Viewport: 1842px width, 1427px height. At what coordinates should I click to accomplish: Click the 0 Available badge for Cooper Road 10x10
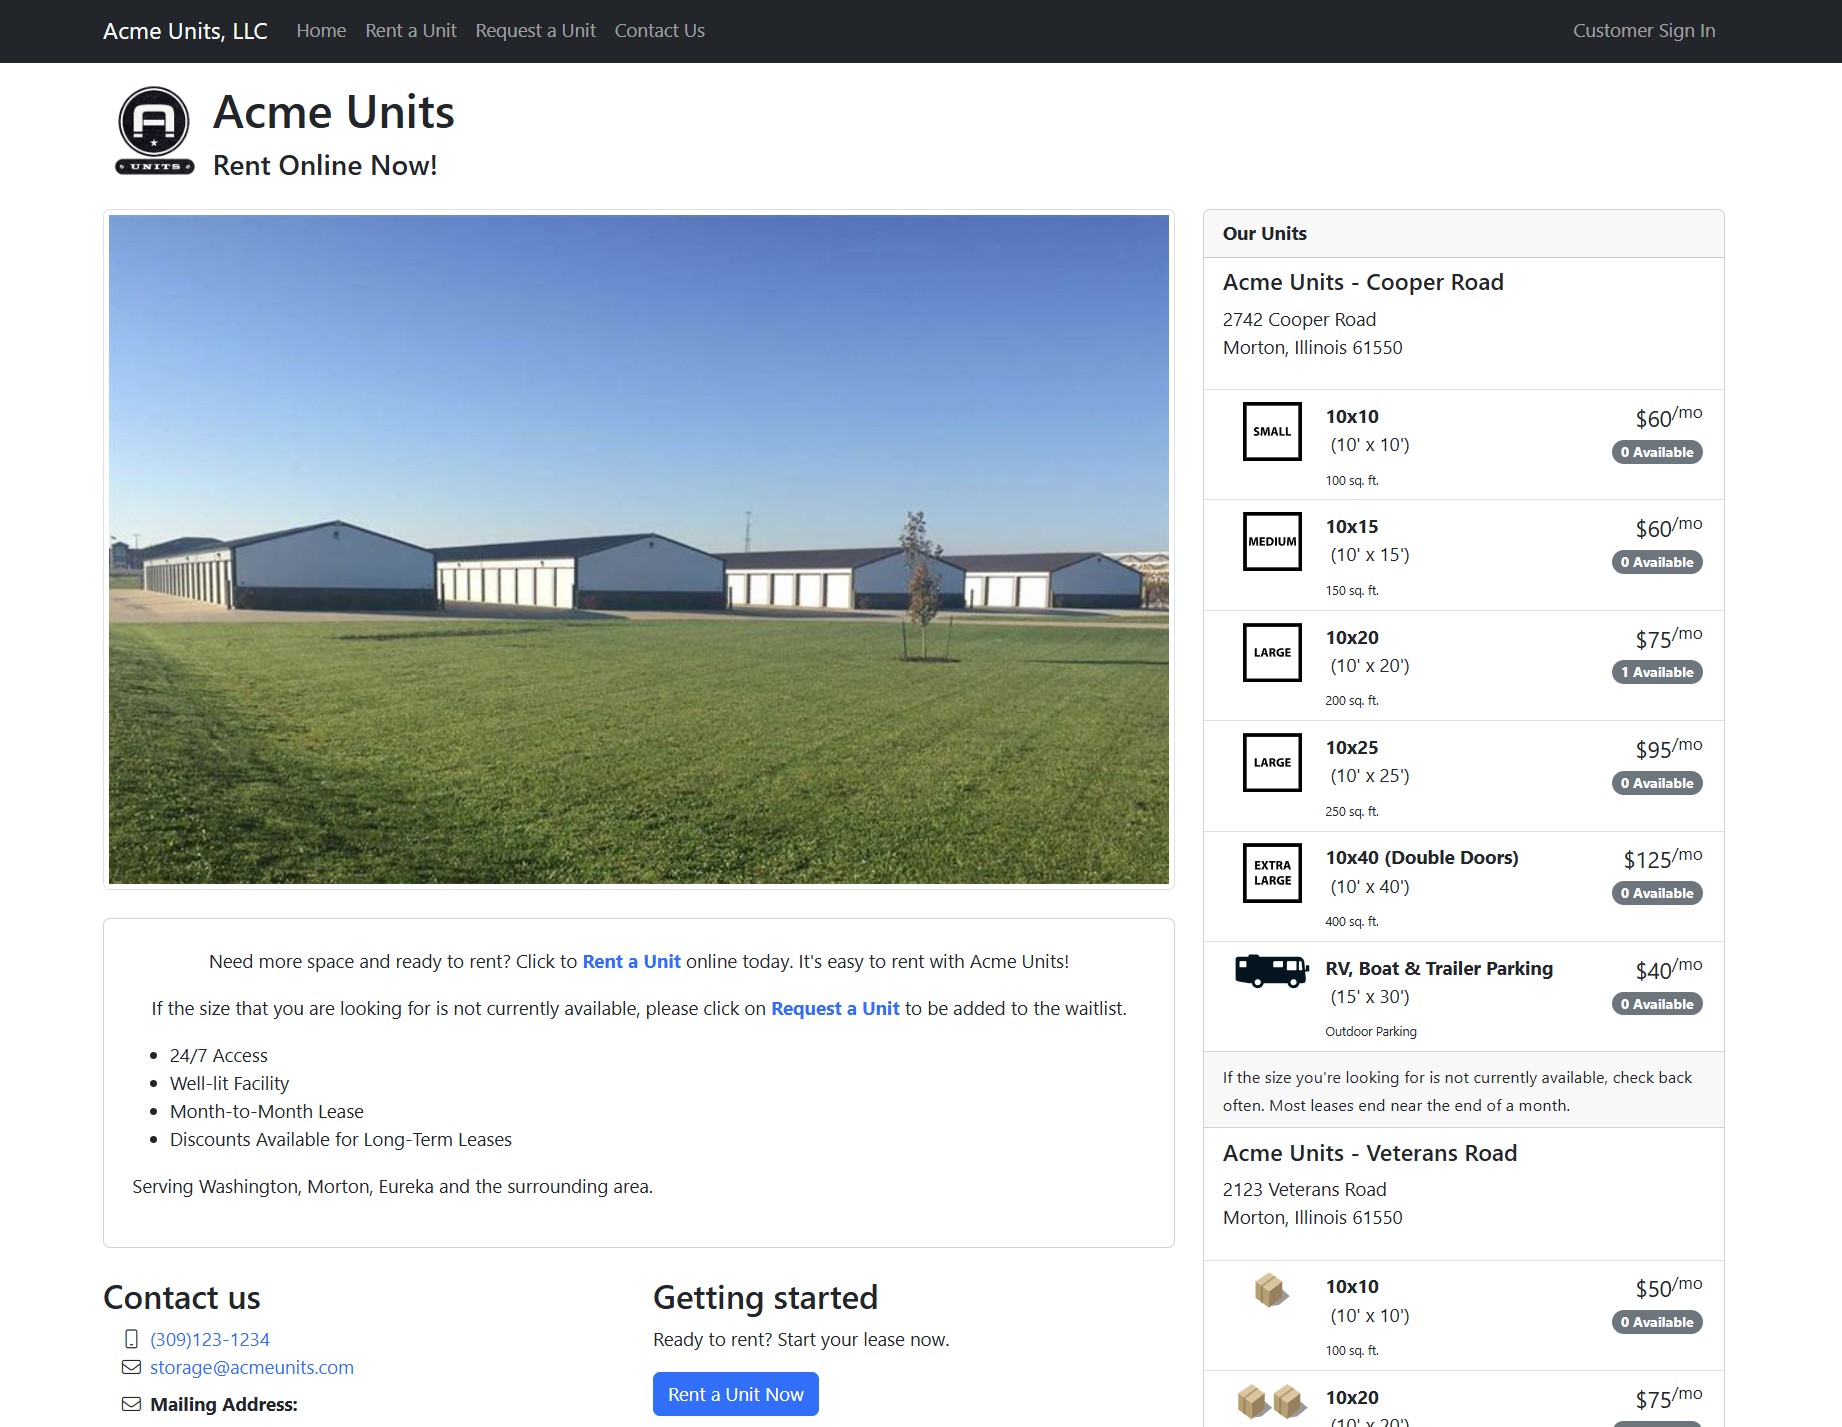(1657, 452)
